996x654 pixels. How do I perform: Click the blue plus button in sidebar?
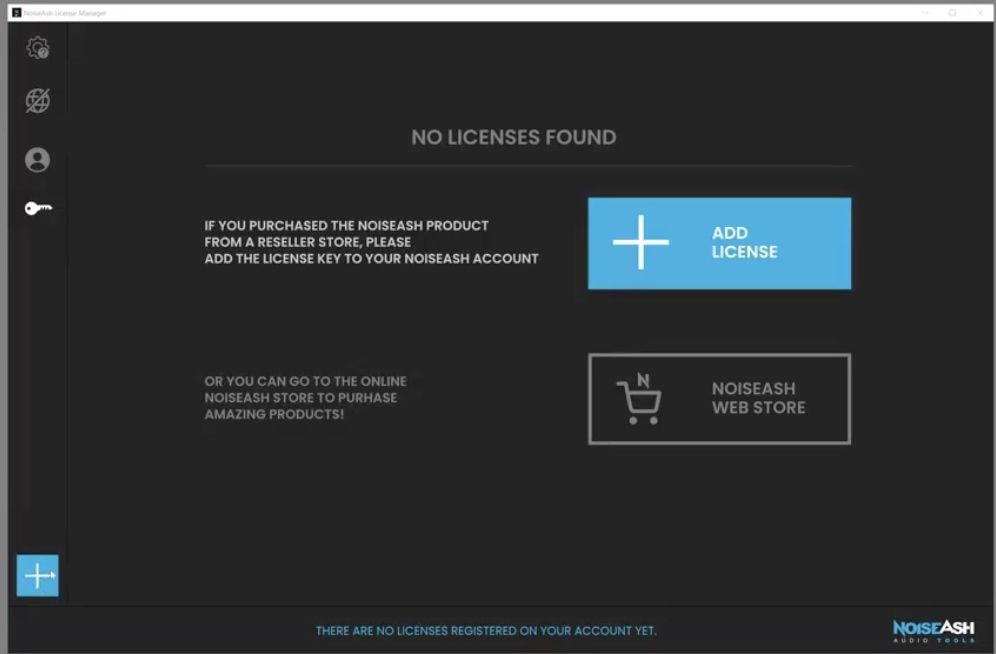[37, 575]
